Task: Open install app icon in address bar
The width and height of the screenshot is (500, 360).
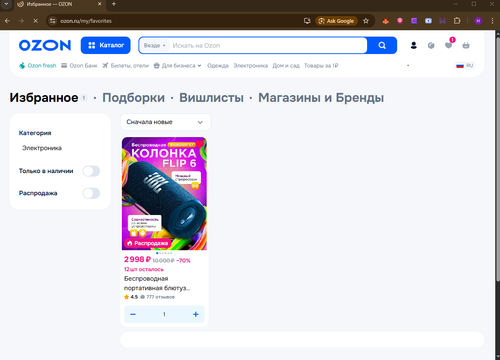Action: [307, 21]
